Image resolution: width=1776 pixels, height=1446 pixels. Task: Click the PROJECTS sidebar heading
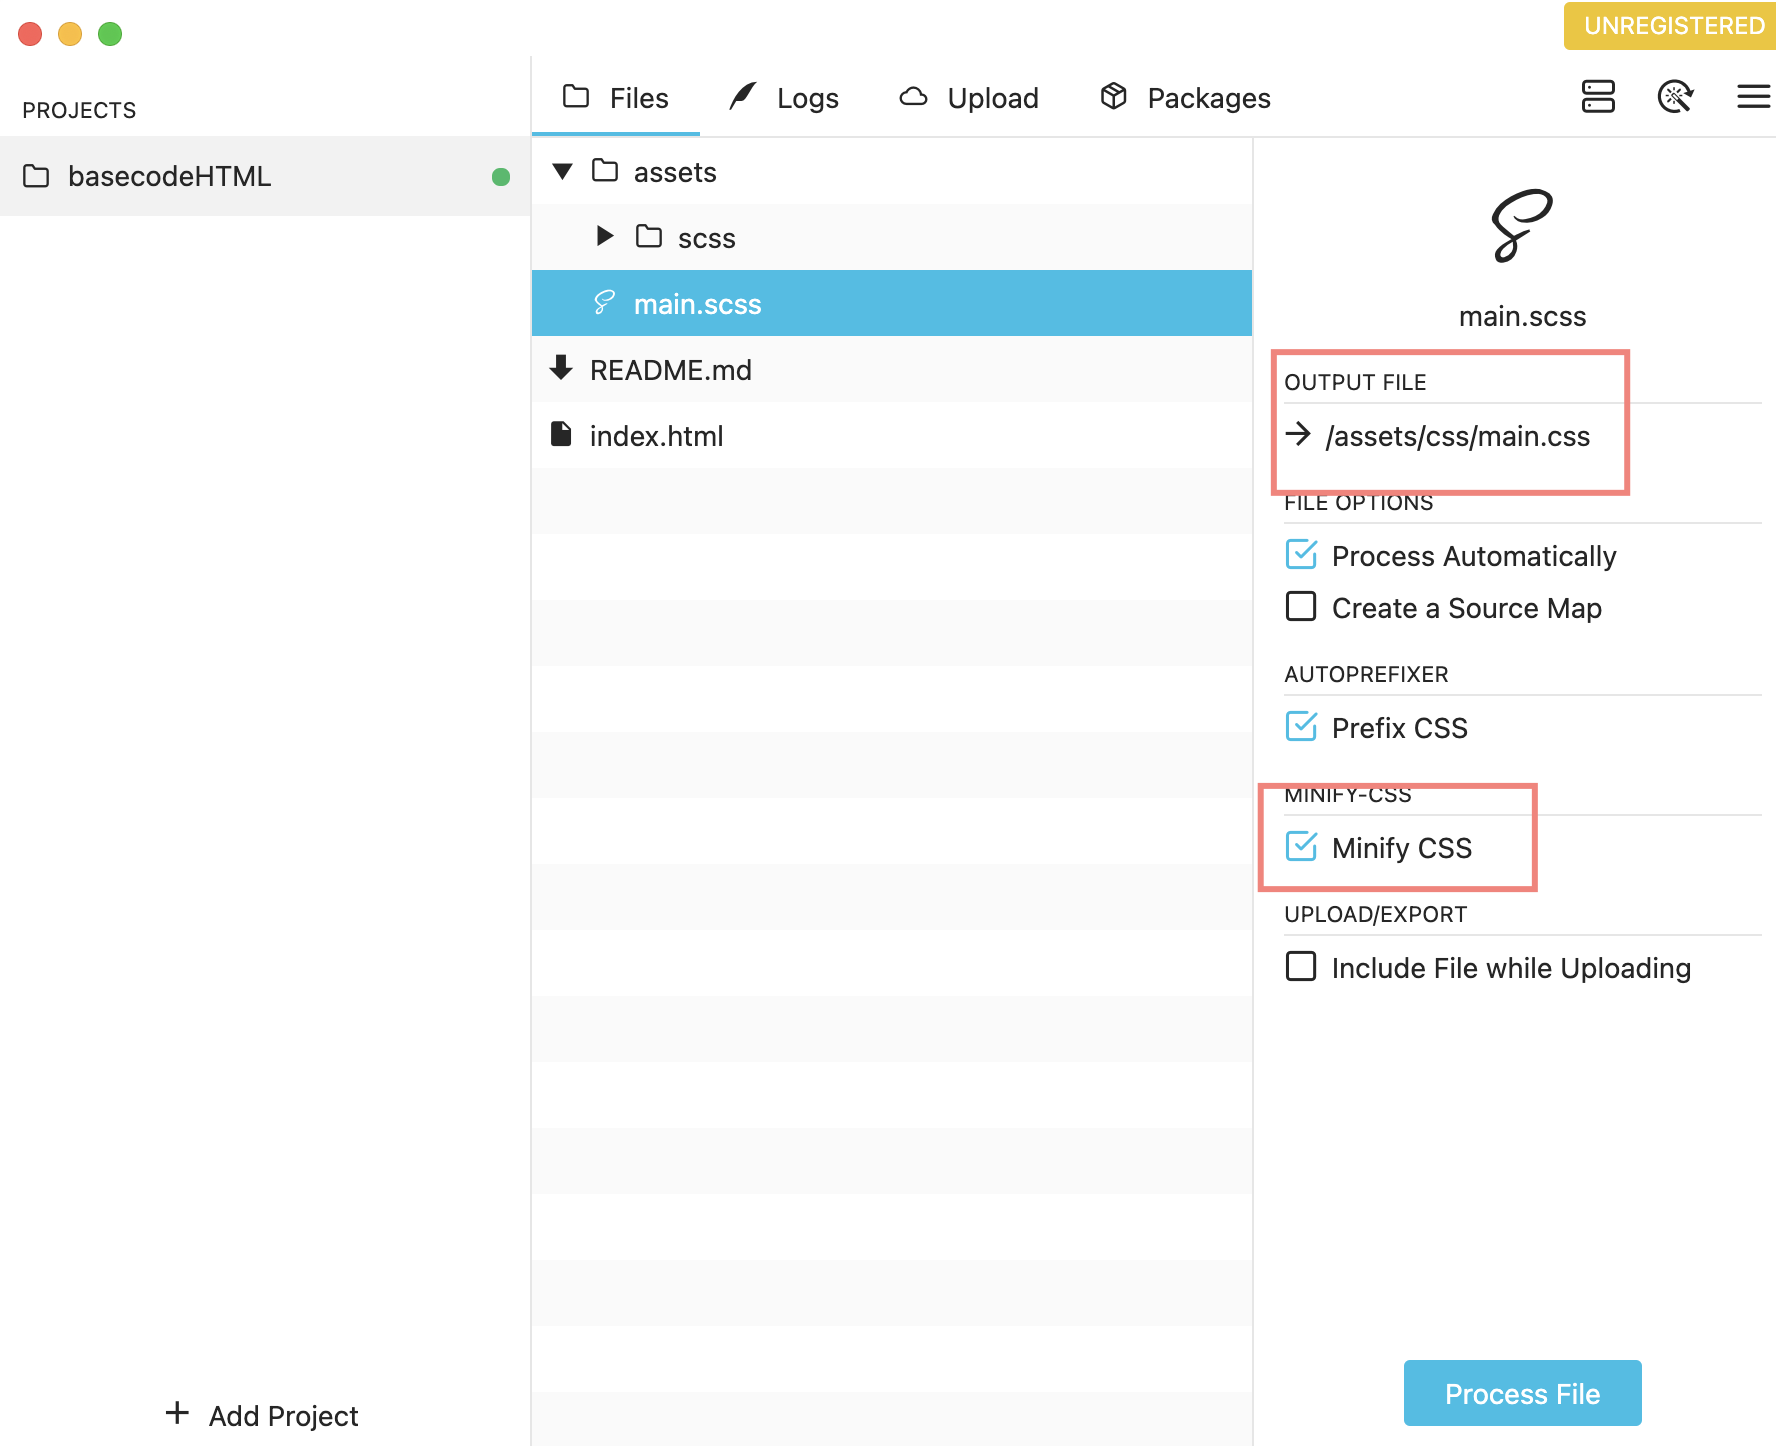79,110
